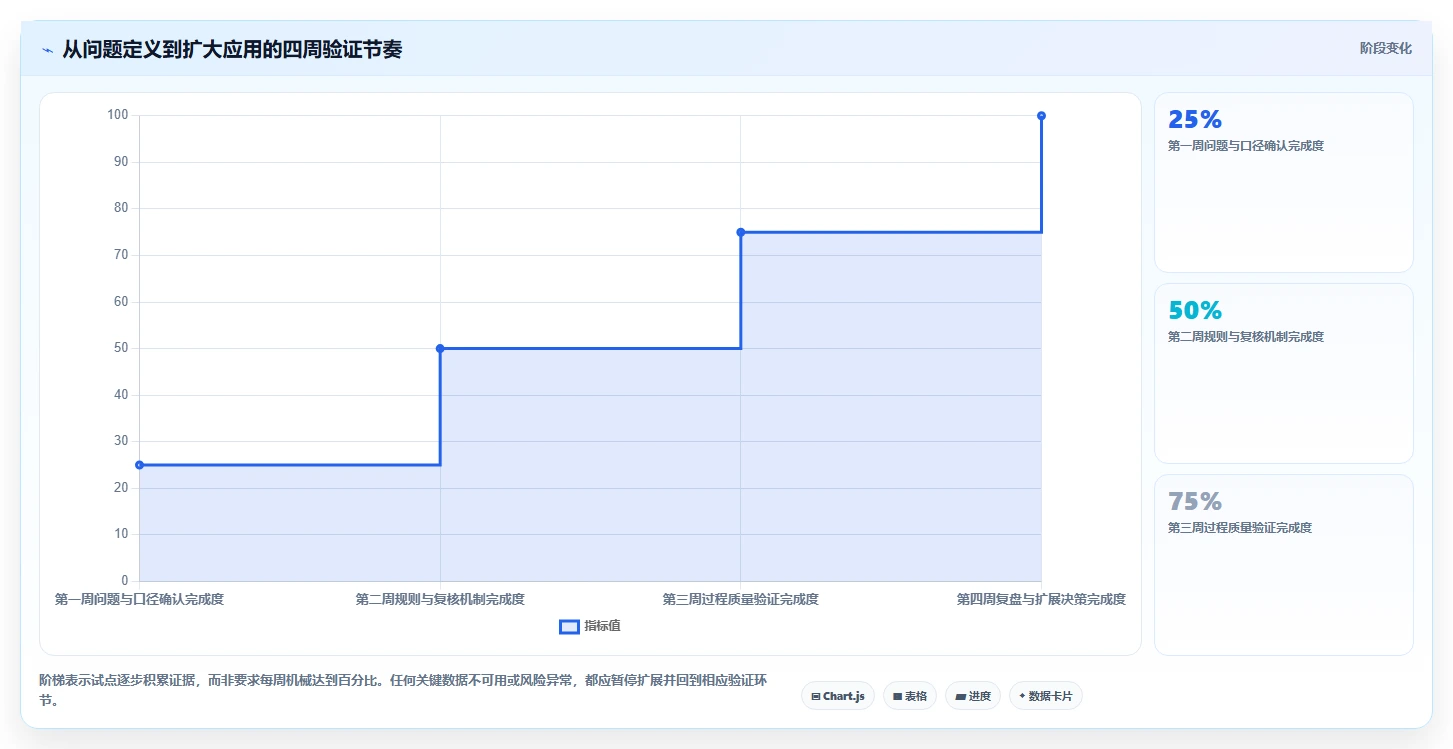Click the lightning icon beside the title
Screen dimensions: 1453x749
point(47,50)
